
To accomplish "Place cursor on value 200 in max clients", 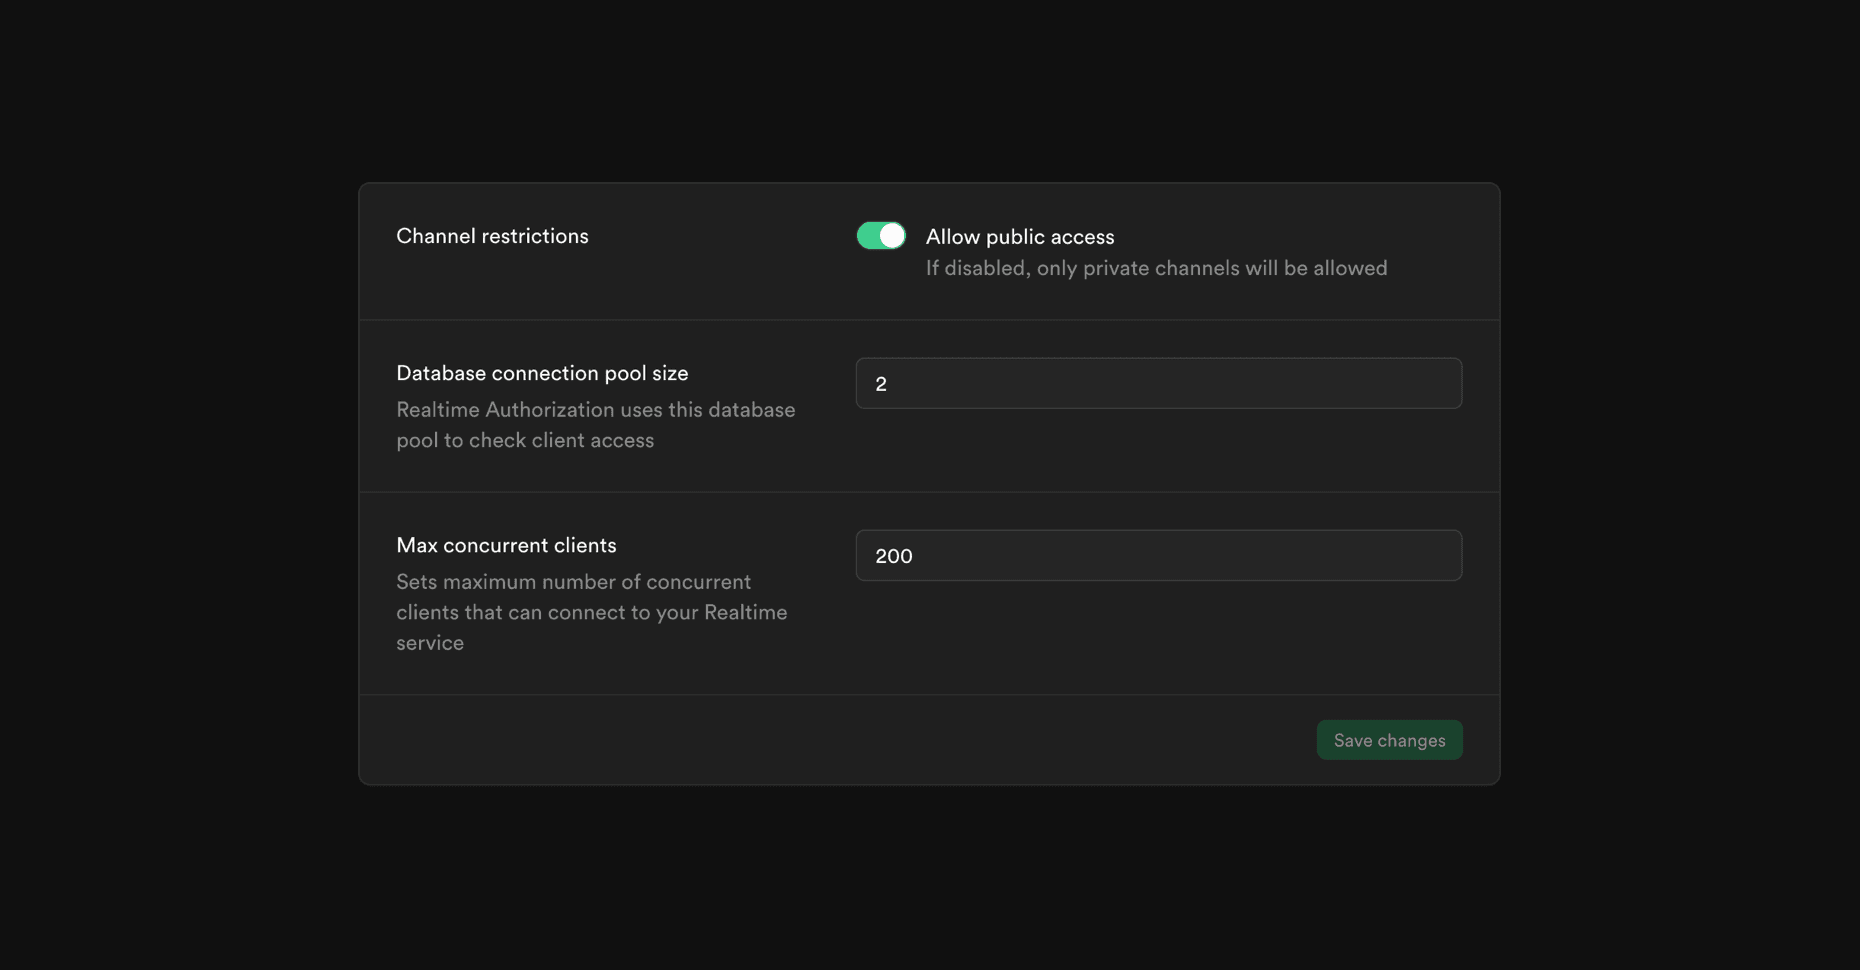I will [893, 556].
